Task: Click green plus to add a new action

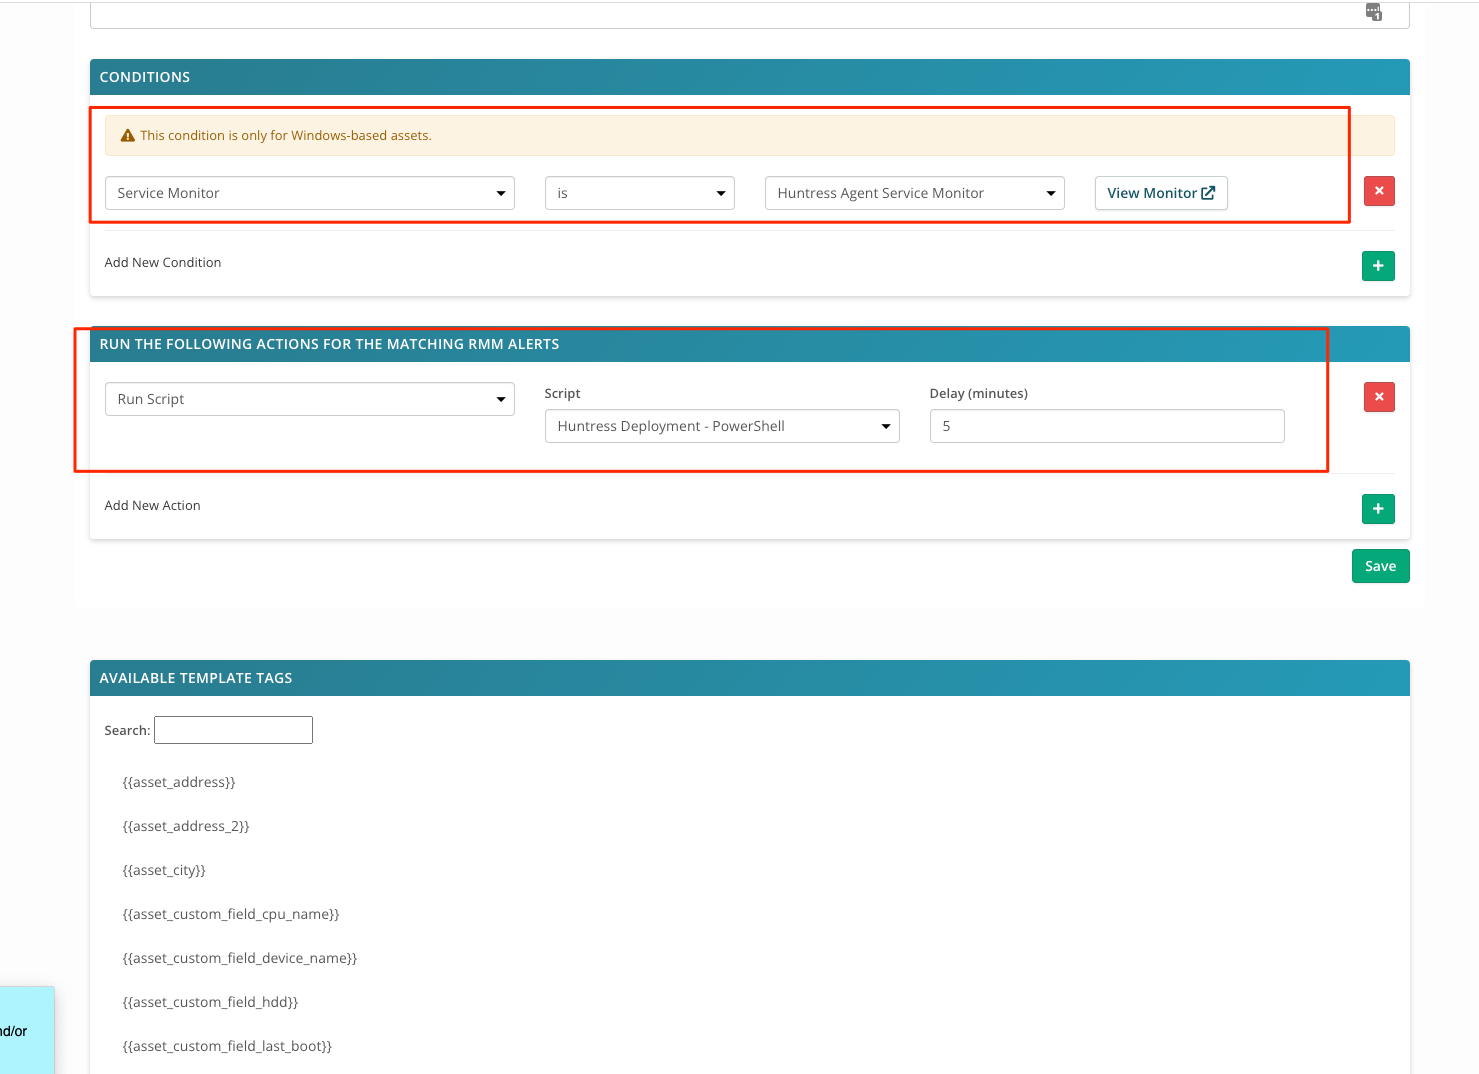Action: 1378,509
